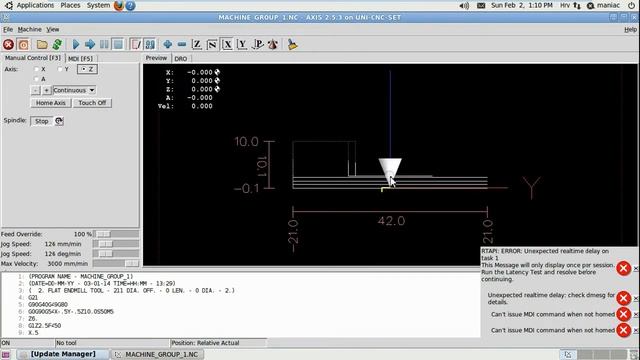
Task: Open a G-code file via folder icon
Action: [x=42, y=44]
